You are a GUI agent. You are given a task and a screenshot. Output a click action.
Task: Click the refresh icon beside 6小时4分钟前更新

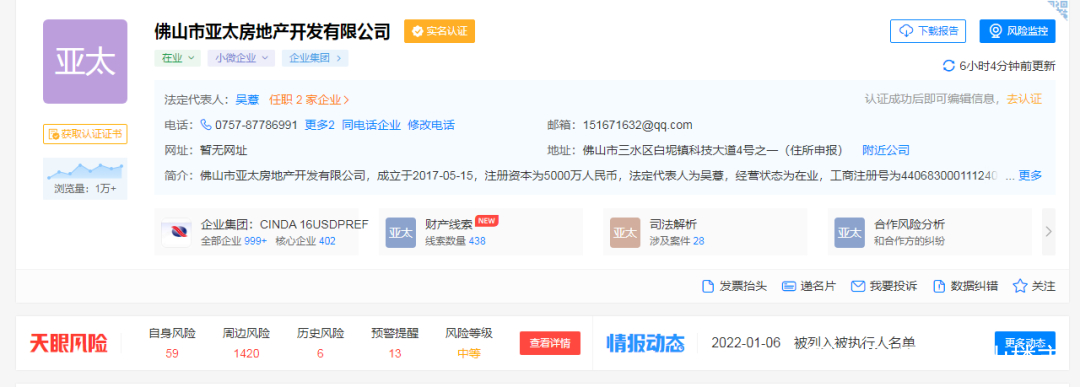click(x=948, y=66)
